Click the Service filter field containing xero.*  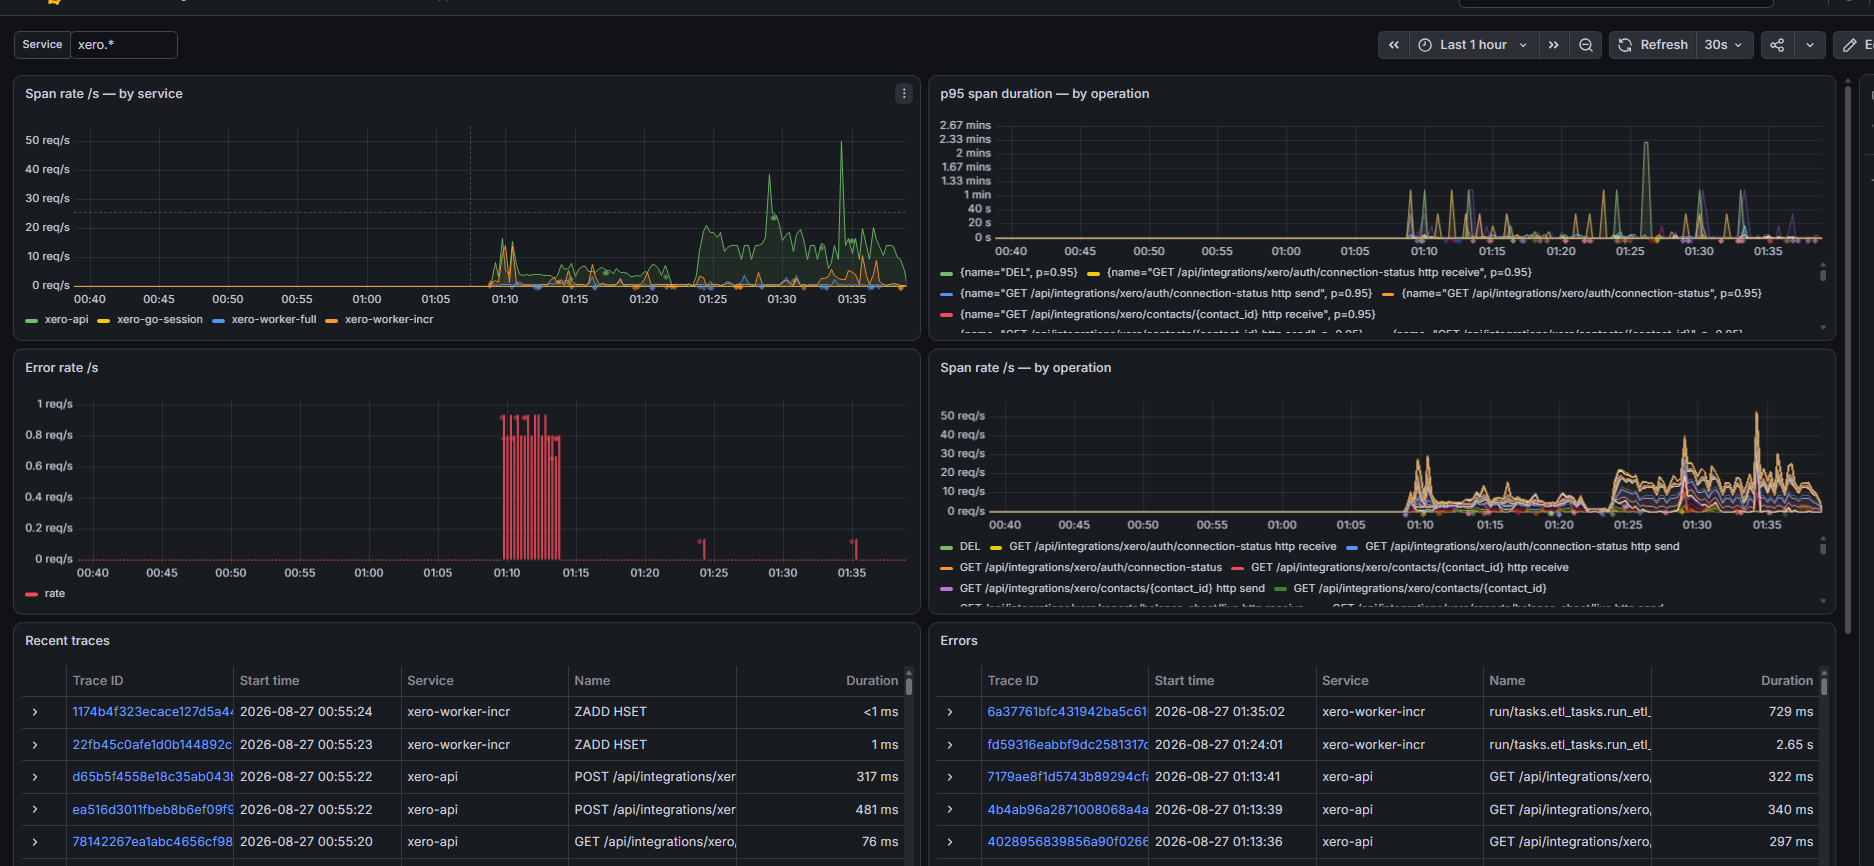(x=123, y=45)
